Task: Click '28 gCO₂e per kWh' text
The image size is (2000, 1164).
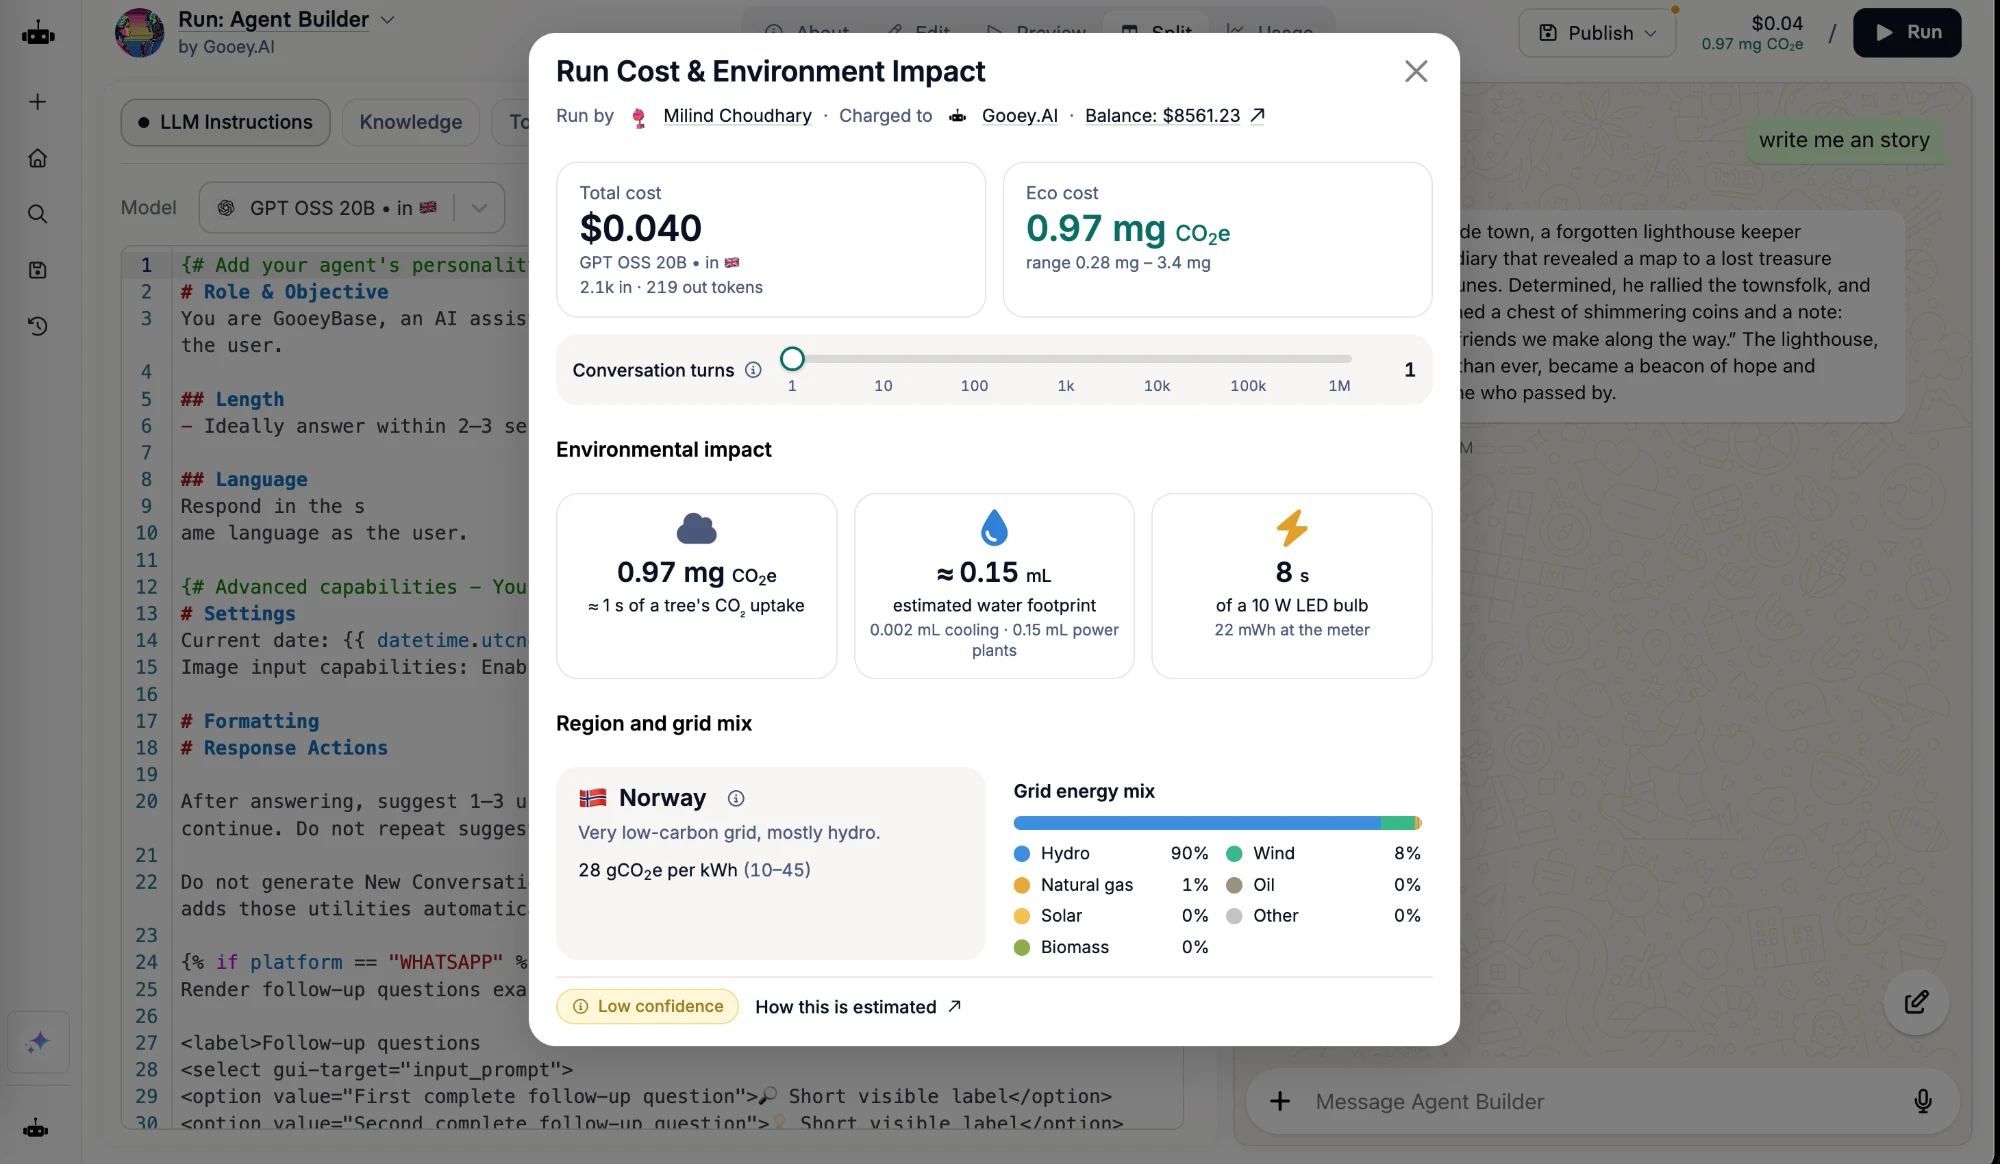Action: pos(658,870)
